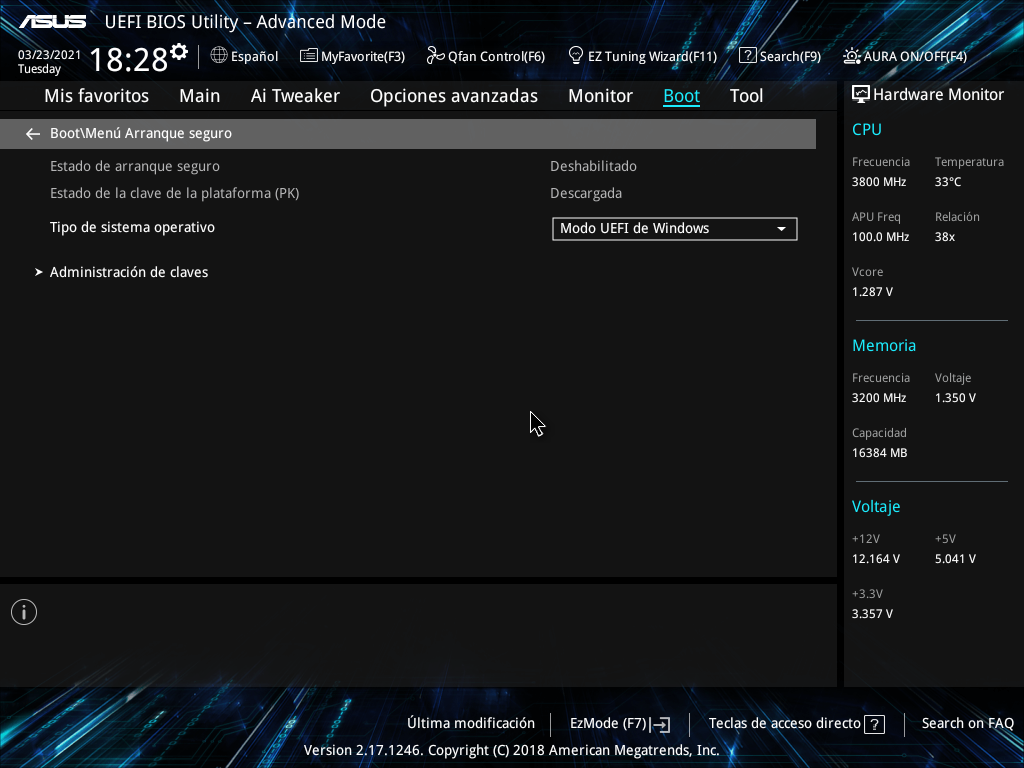
Task: Click Estado de arranque seguro label
Action: (135, 167)
